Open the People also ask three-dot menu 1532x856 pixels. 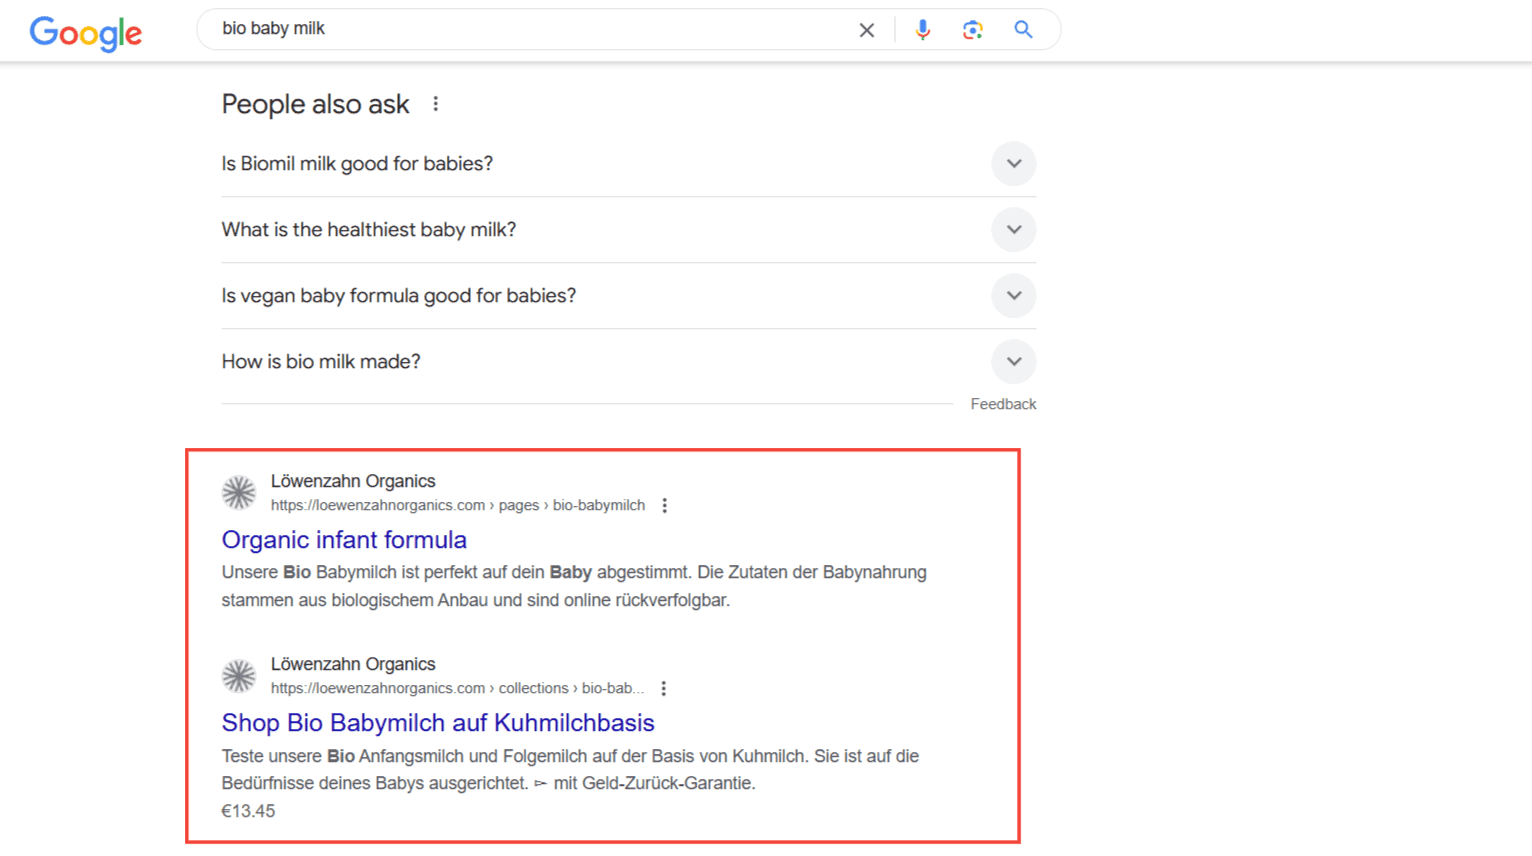(436, 104)
